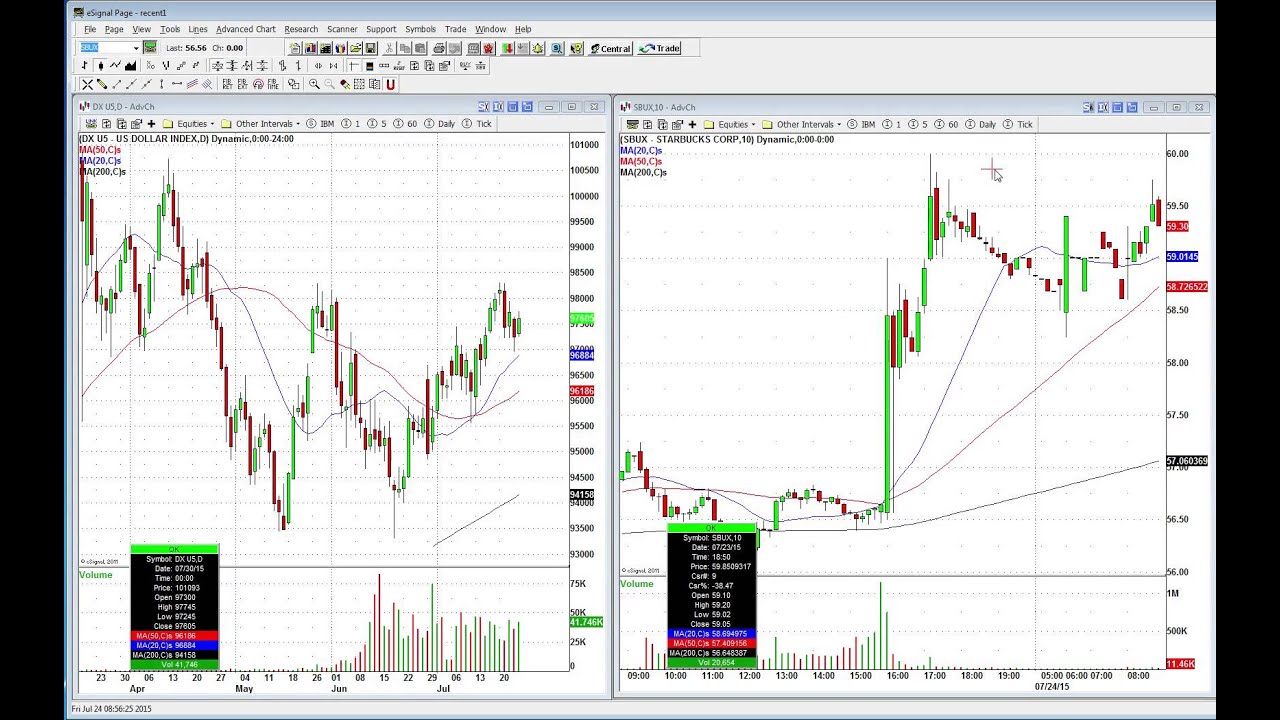Click the Print icon in main toolbar
1280x720 pixels.
coord(440,48)
